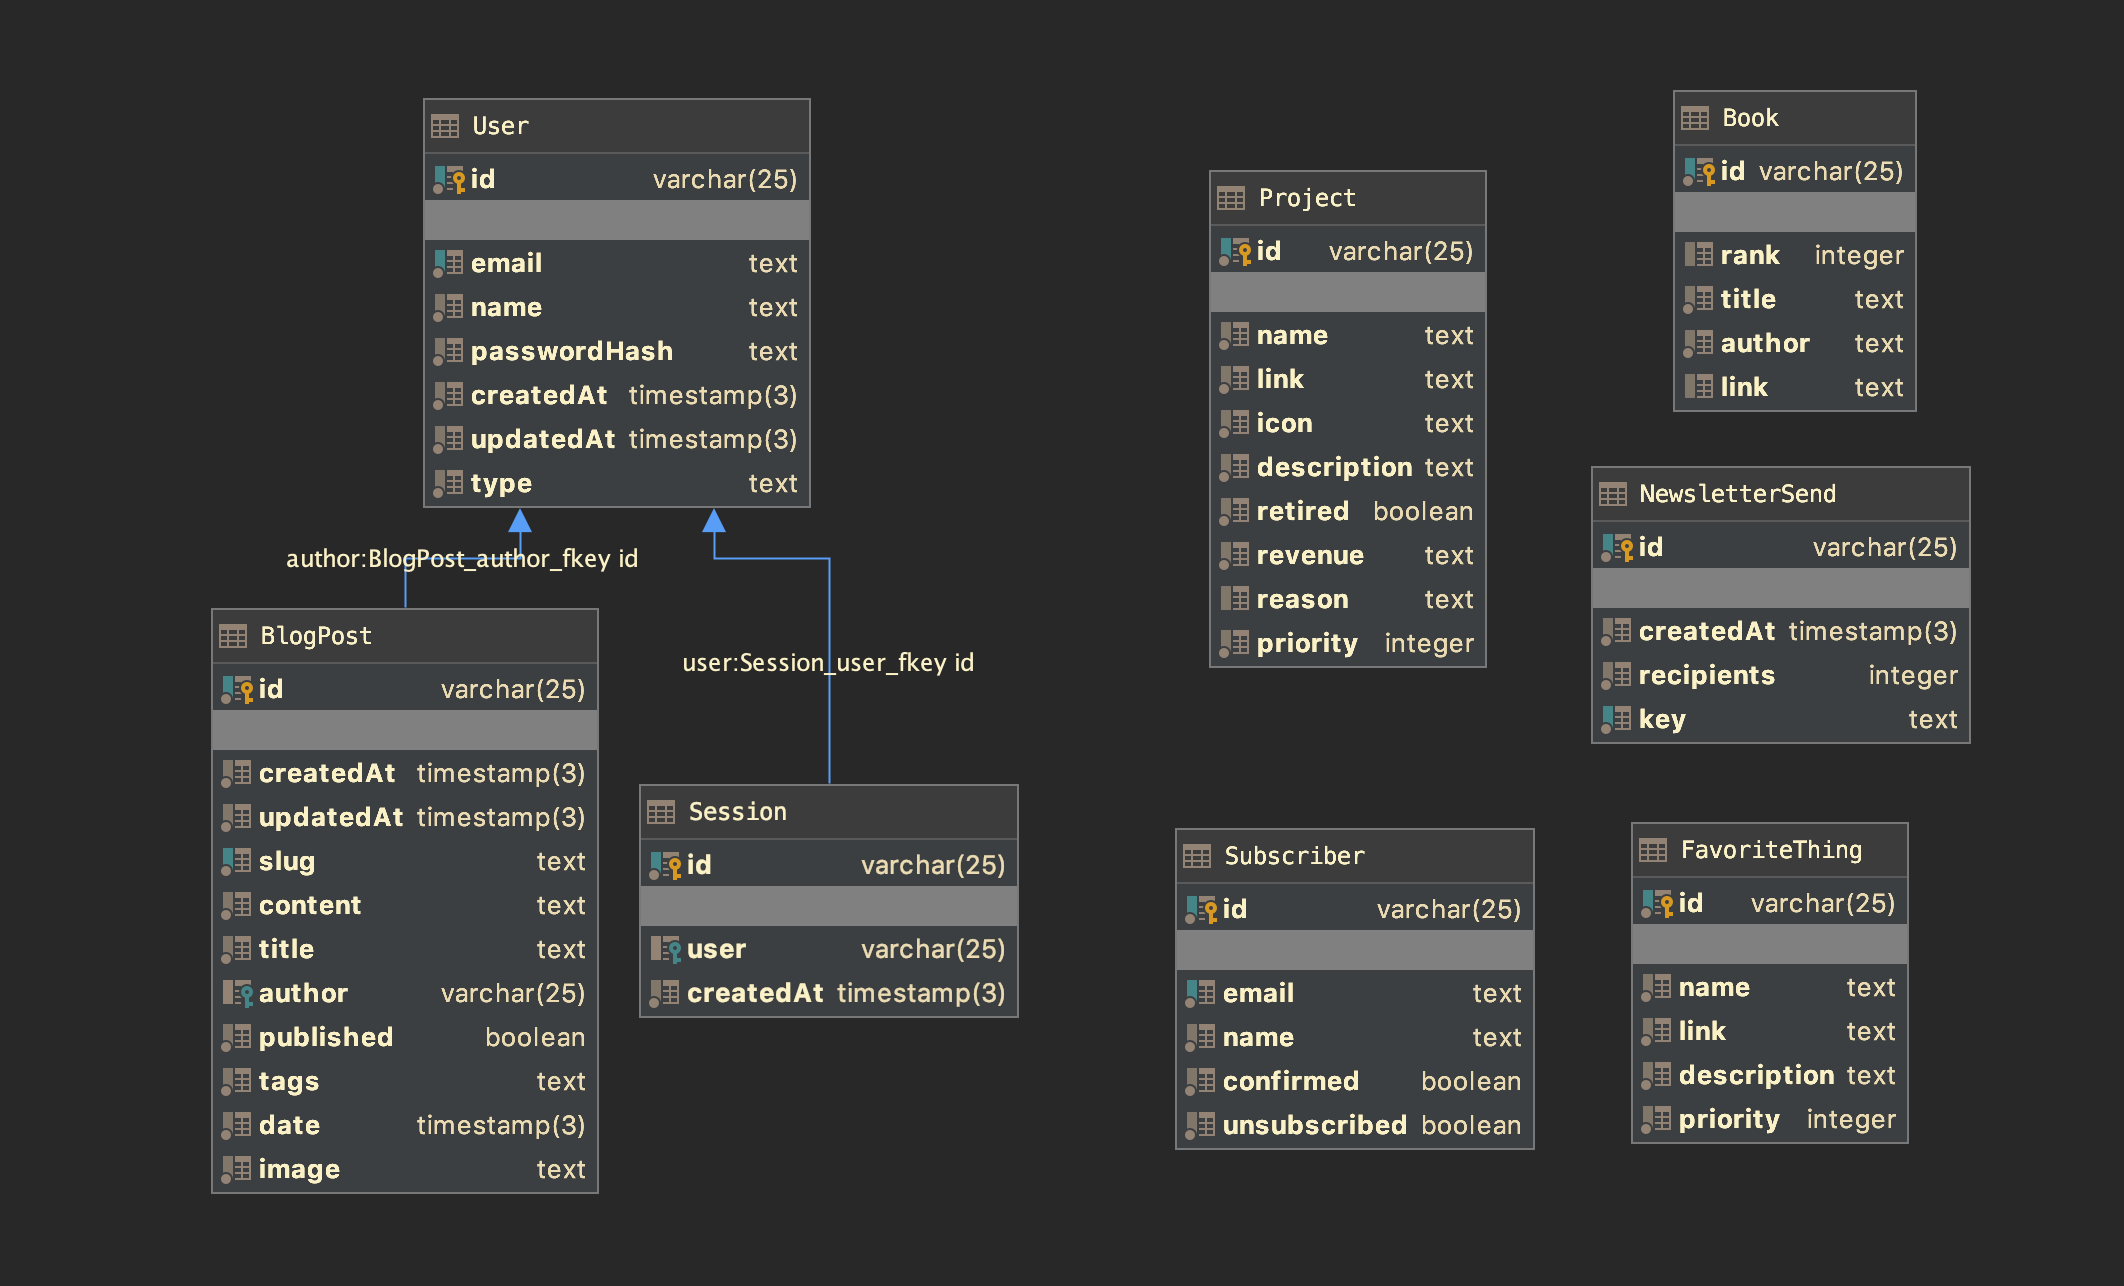Viewport: 2124px width, 1286px height.
Task: Click the Book rank column icon
Action: click(1698, 256)
